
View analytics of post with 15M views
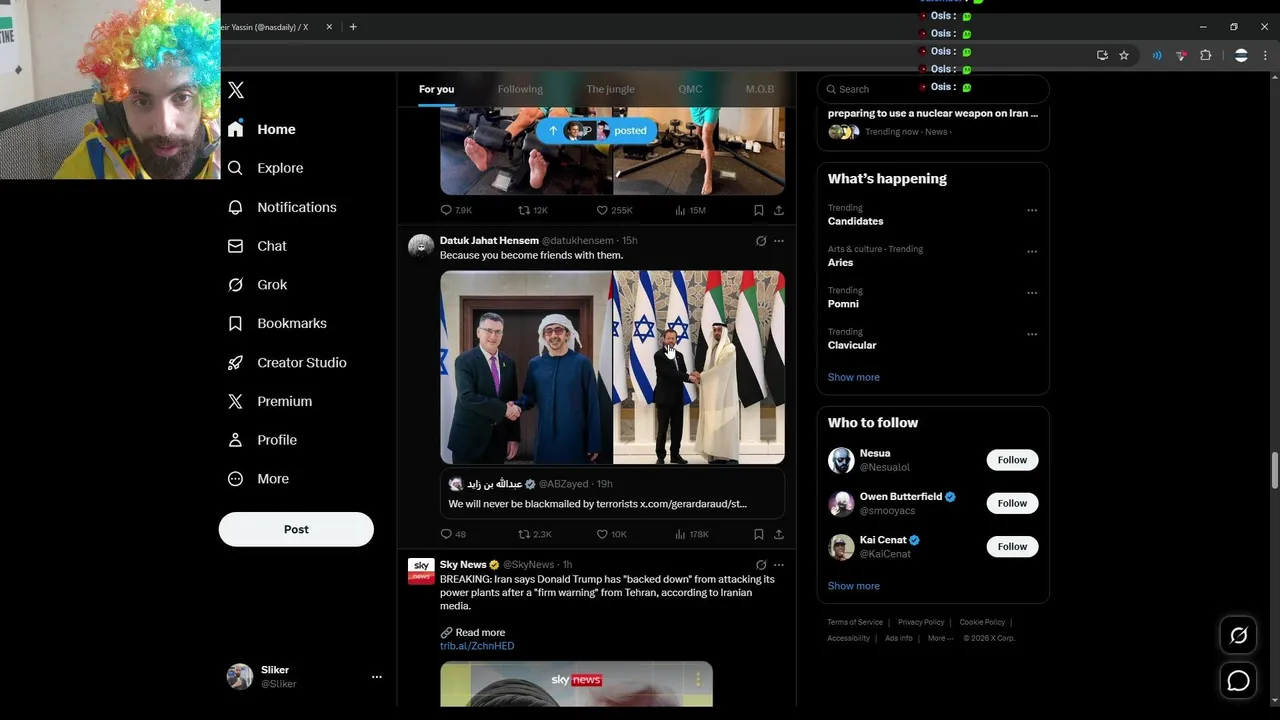(x=690, y=210)
